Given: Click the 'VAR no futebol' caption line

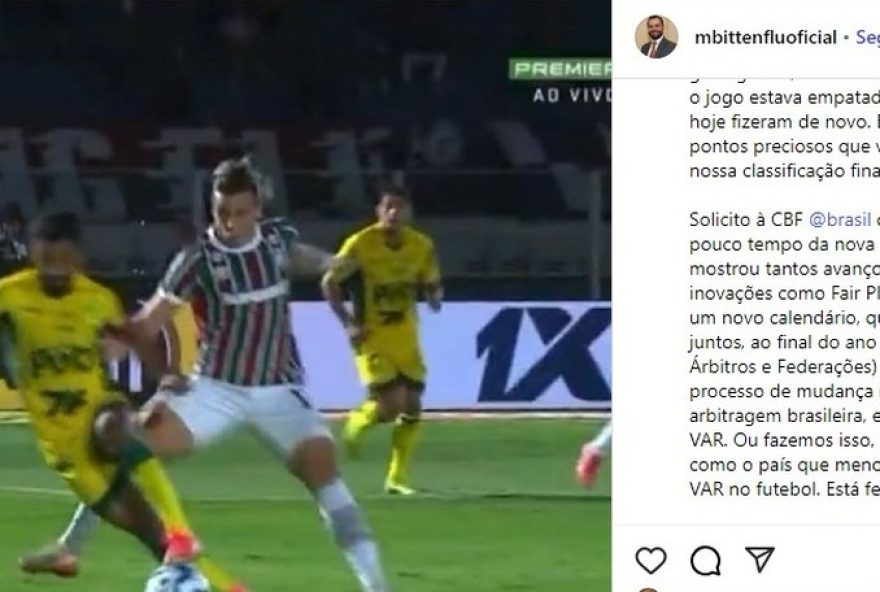Looking at the screenshot, I should [785, 489].
